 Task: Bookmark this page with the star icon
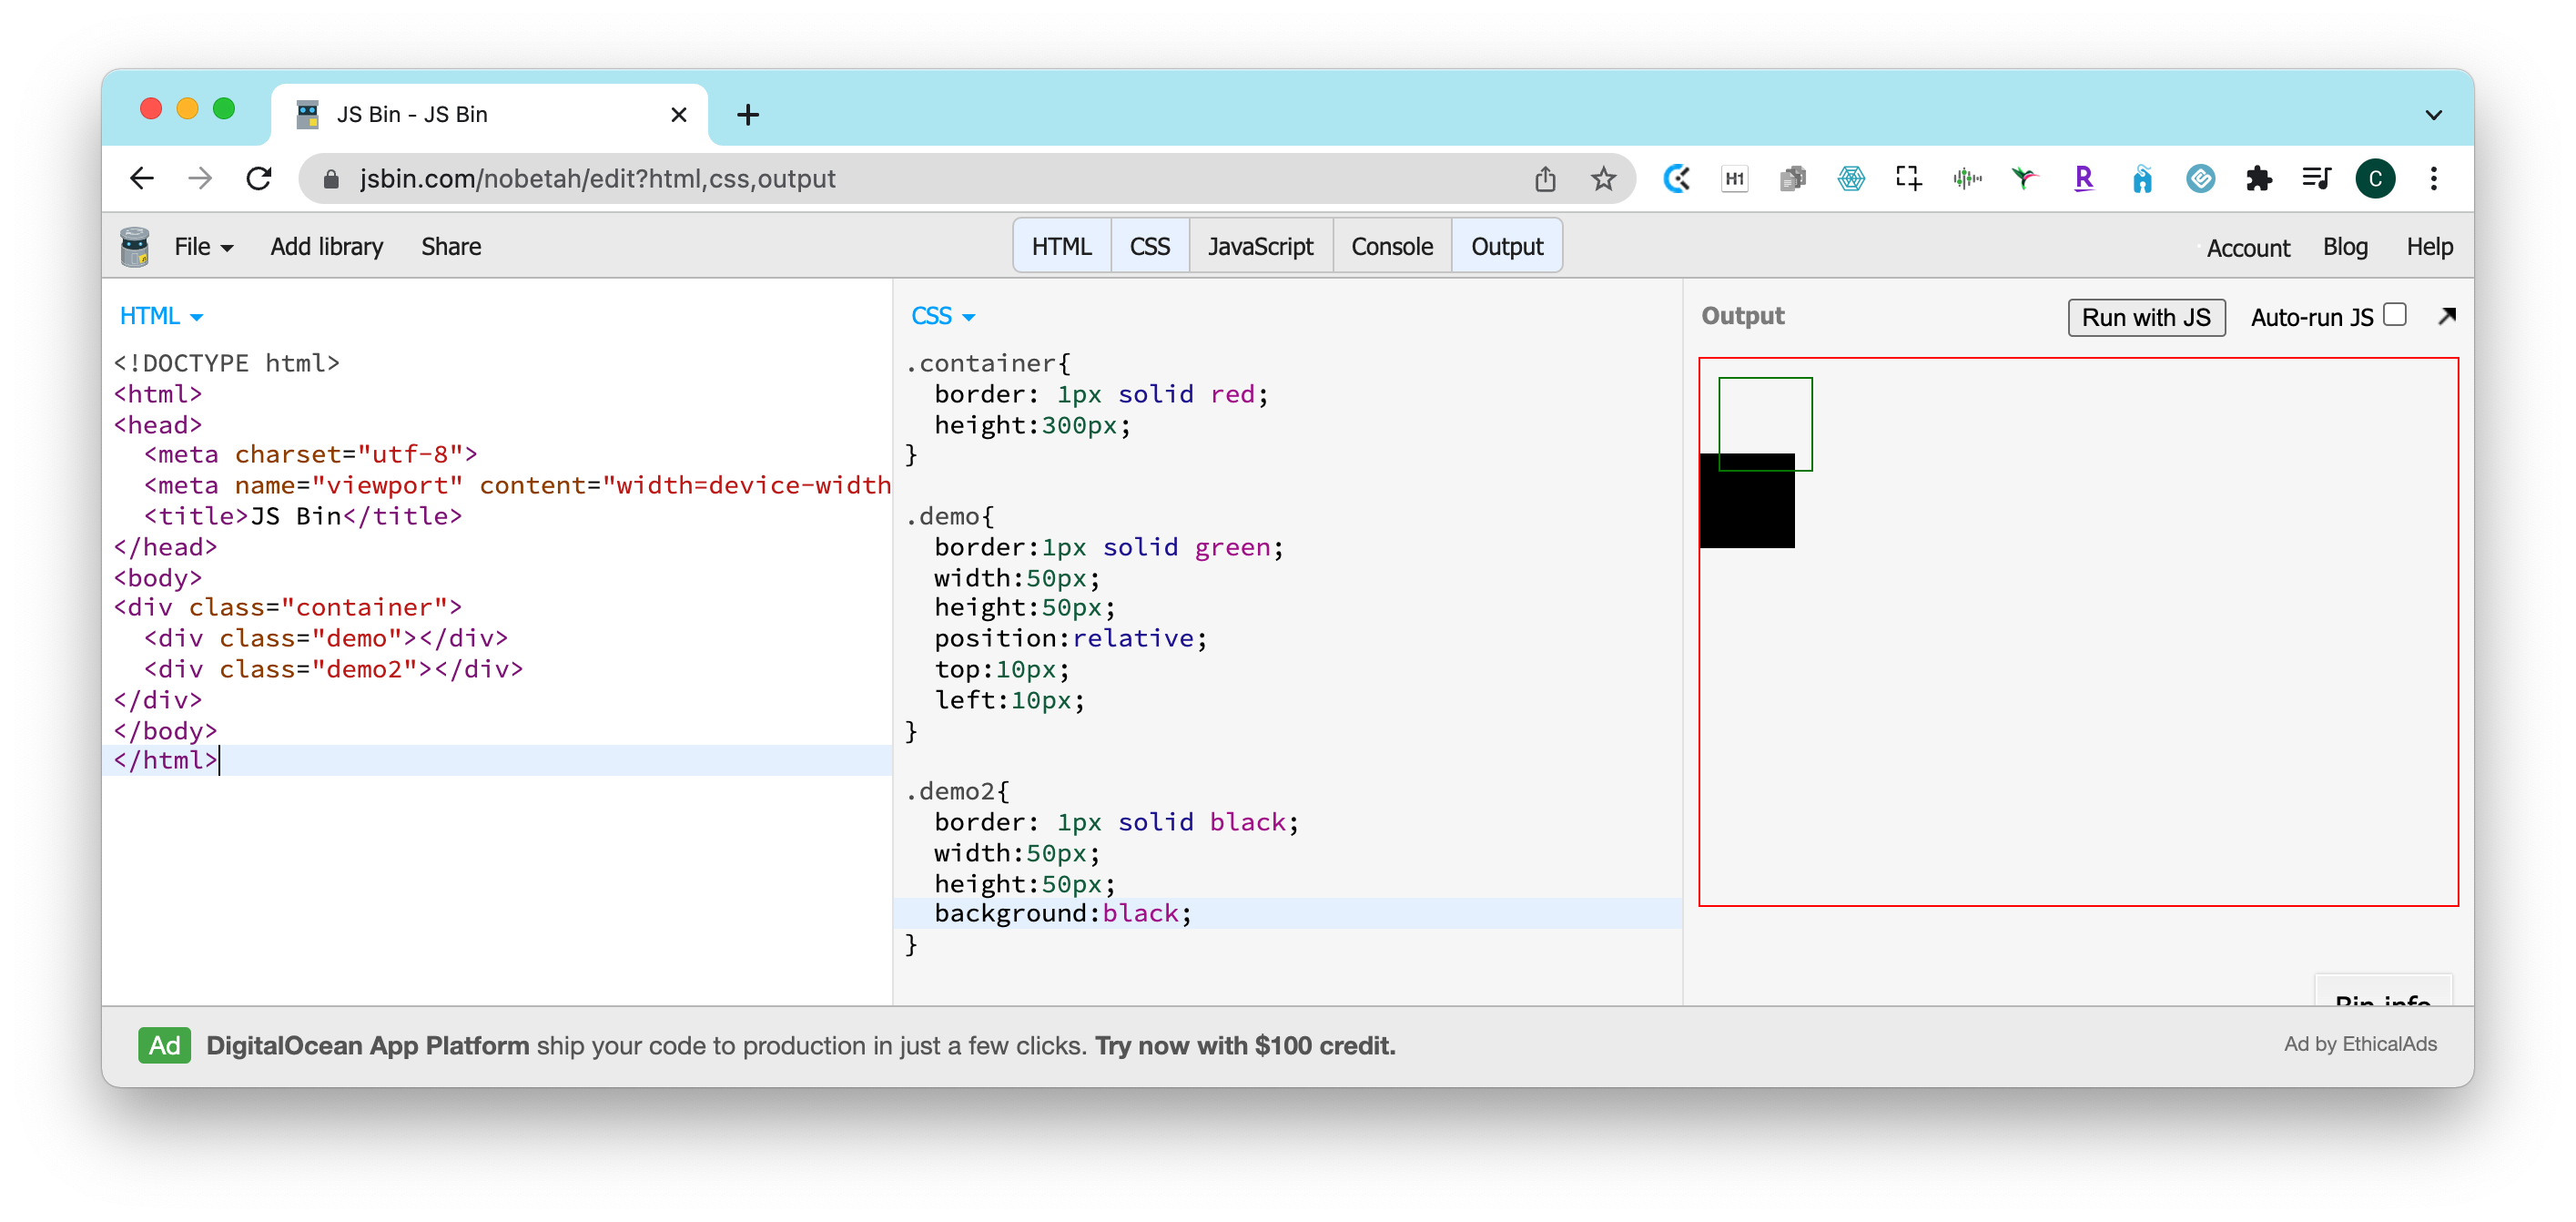pyautogui.click(x=1603, y=179)
